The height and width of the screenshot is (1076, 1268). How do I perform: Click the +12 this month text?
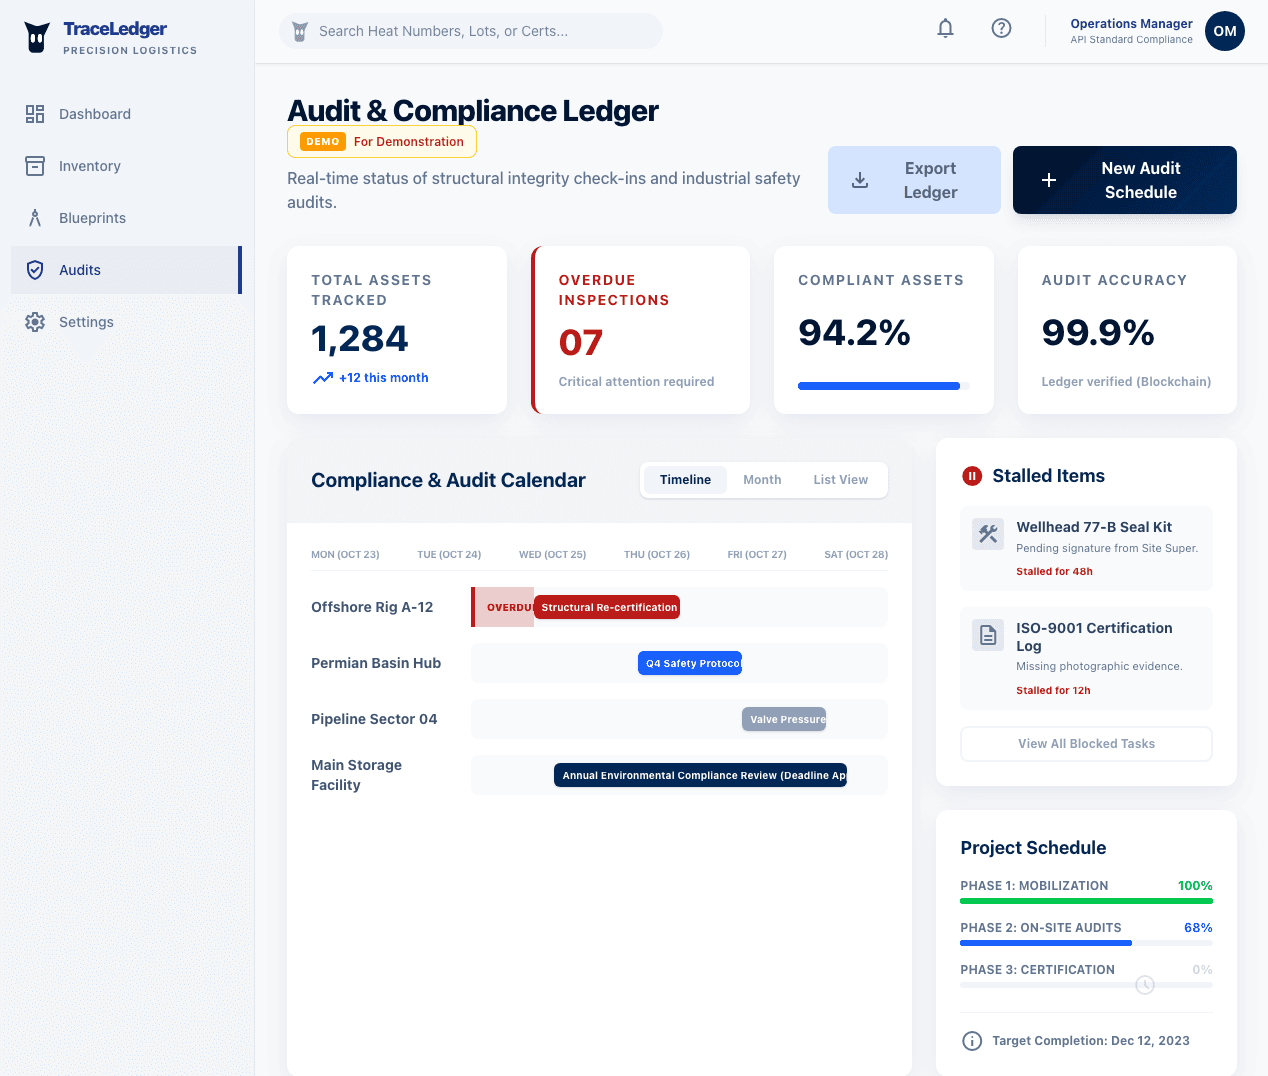coord(383,378)
